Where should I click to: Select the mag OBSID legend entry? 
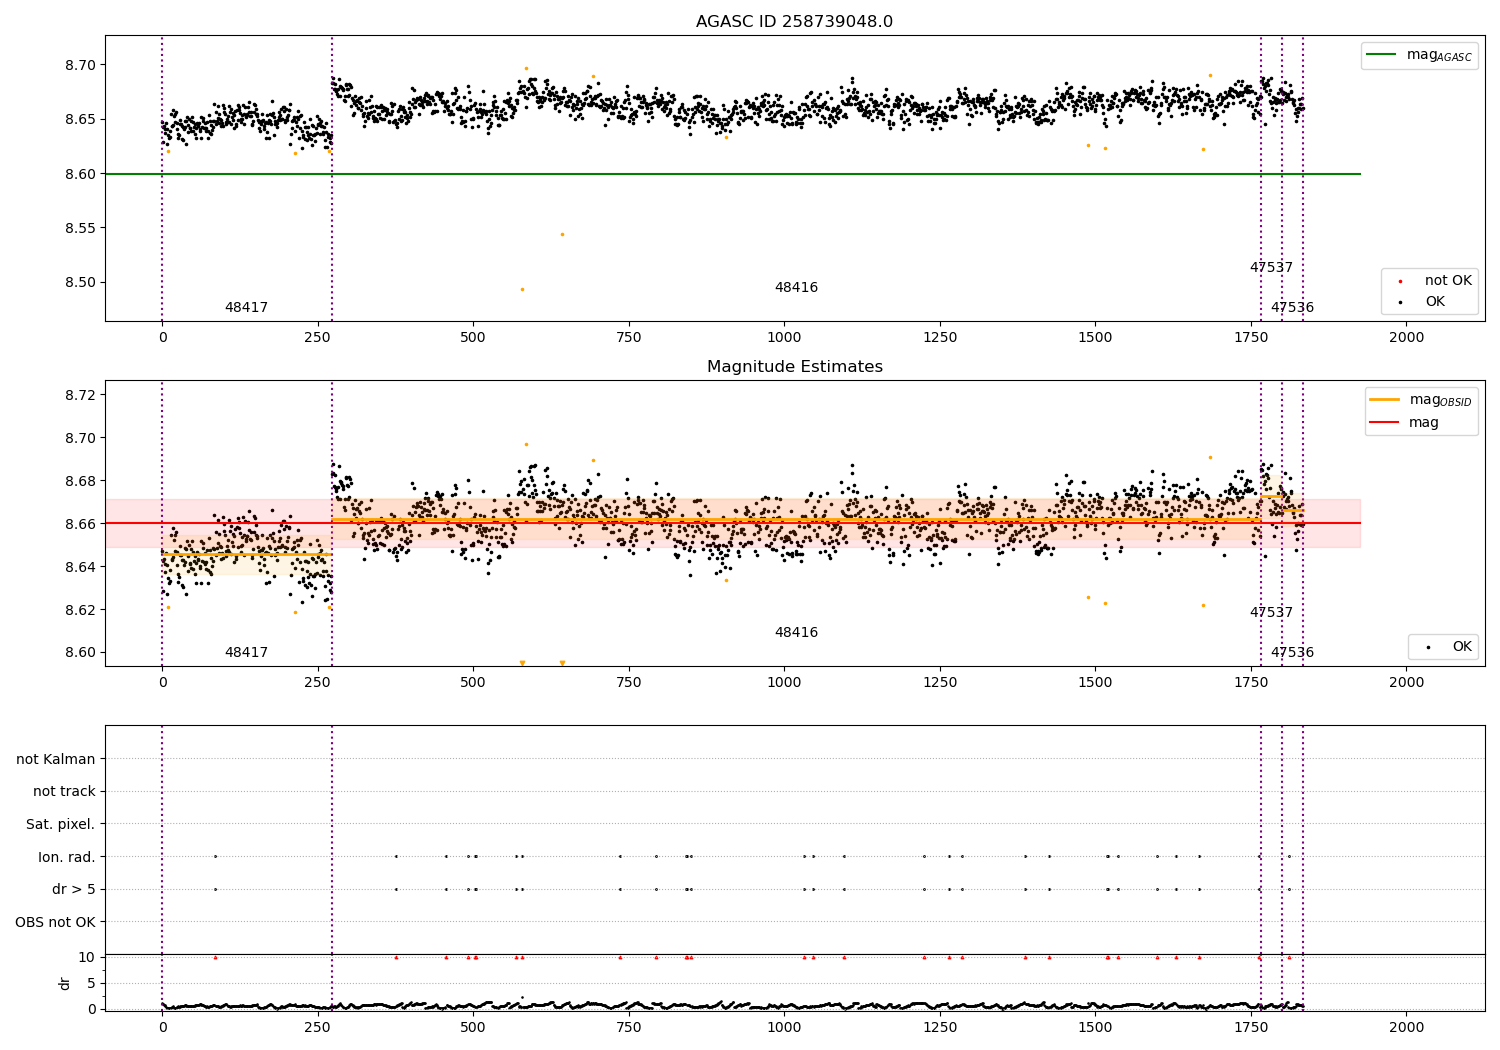coord(1421,400)
